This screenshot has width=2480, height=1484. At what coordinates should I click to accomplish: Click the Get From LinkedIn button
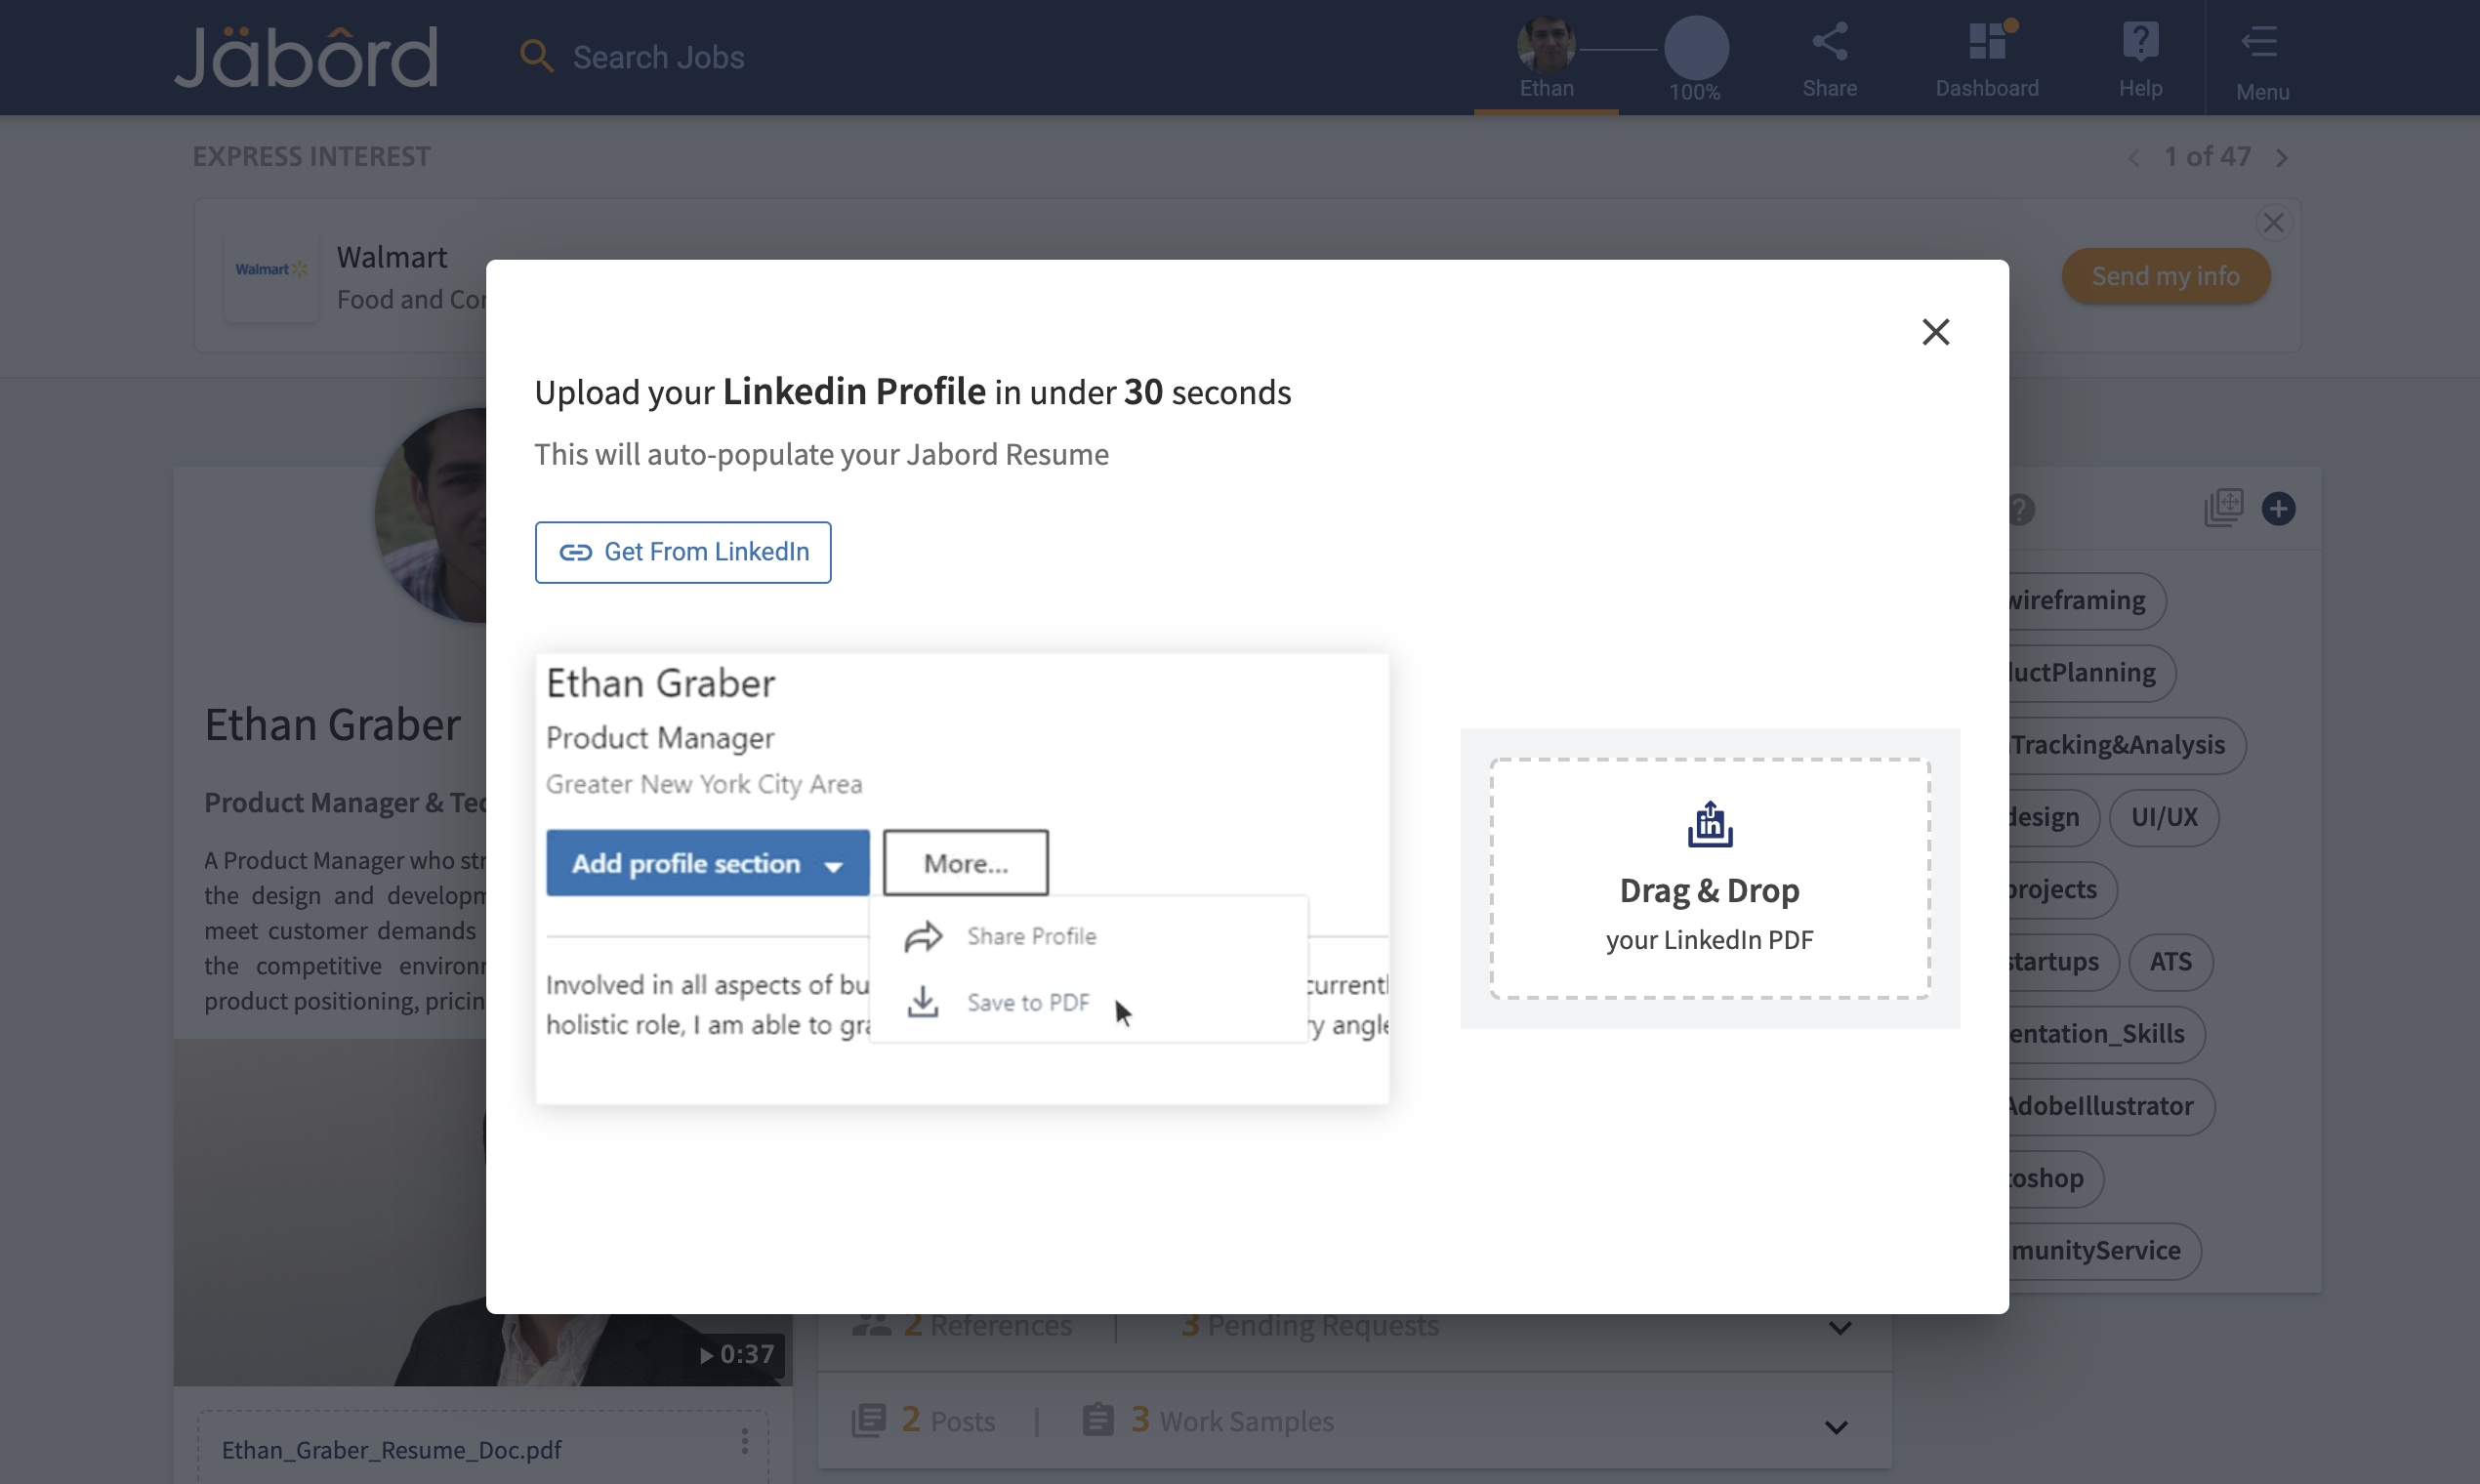coord(682,552)
